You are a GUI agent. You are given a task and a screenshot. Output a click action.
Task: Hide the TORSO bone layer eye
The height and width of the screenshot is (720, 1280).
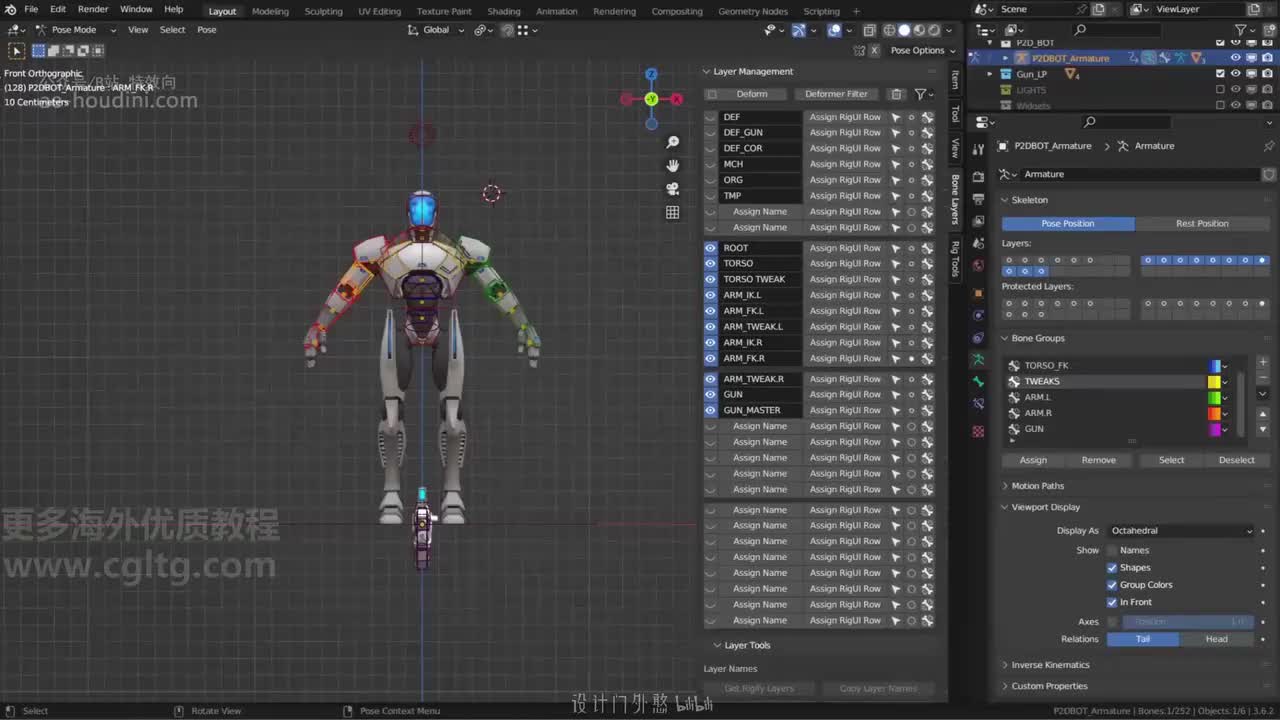point(711,264)
